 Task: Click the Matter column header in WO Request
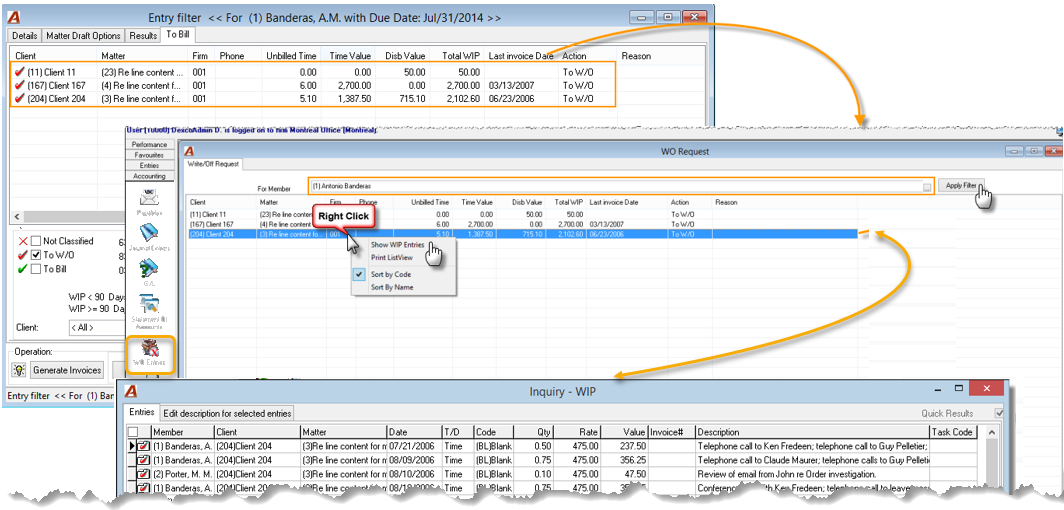pos(290,202)
